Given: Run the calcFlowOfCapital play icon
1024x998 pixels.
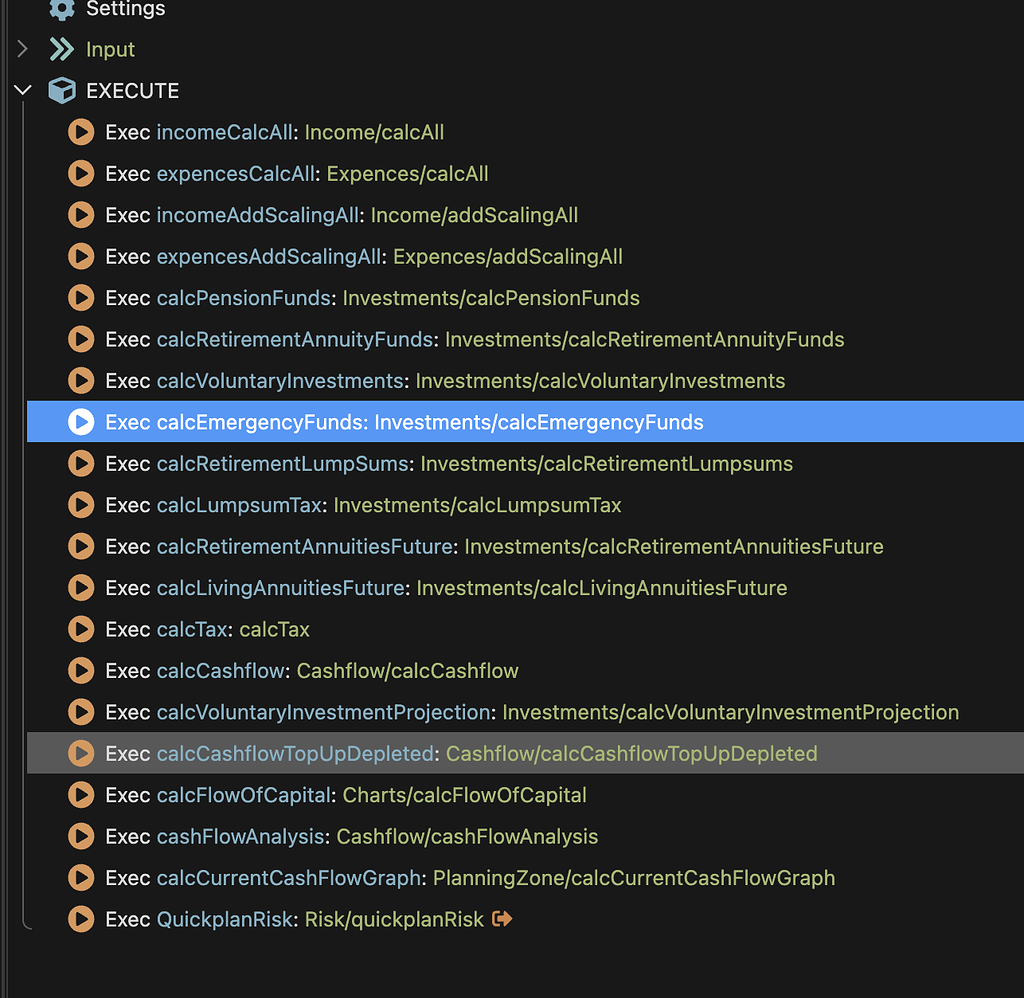Looking at the screenshot, I should click(x=81, y=794).
